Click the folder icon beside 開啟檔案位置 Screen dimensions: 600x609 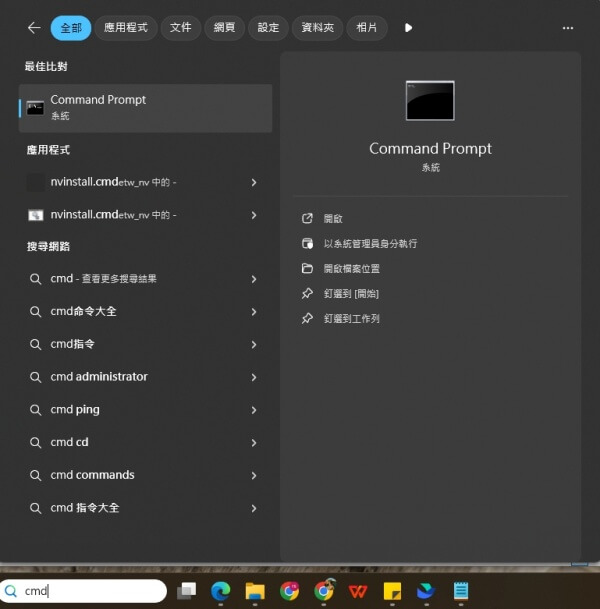pyautogui.click(x=307, y=268)
